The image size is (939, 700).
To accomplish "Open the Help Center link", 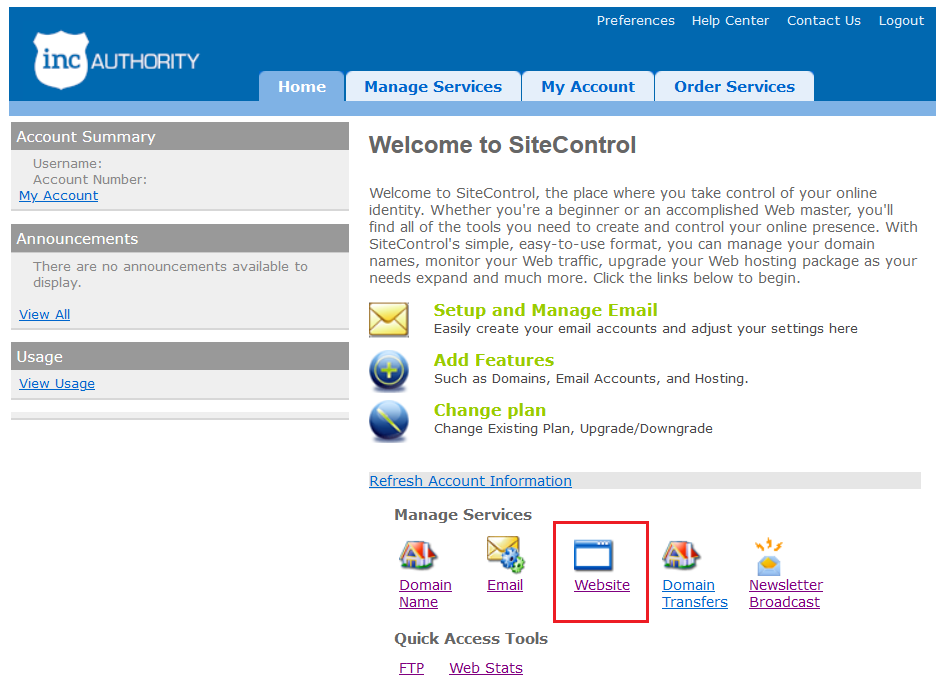I will pyautogui.click(x=730, y=20).
